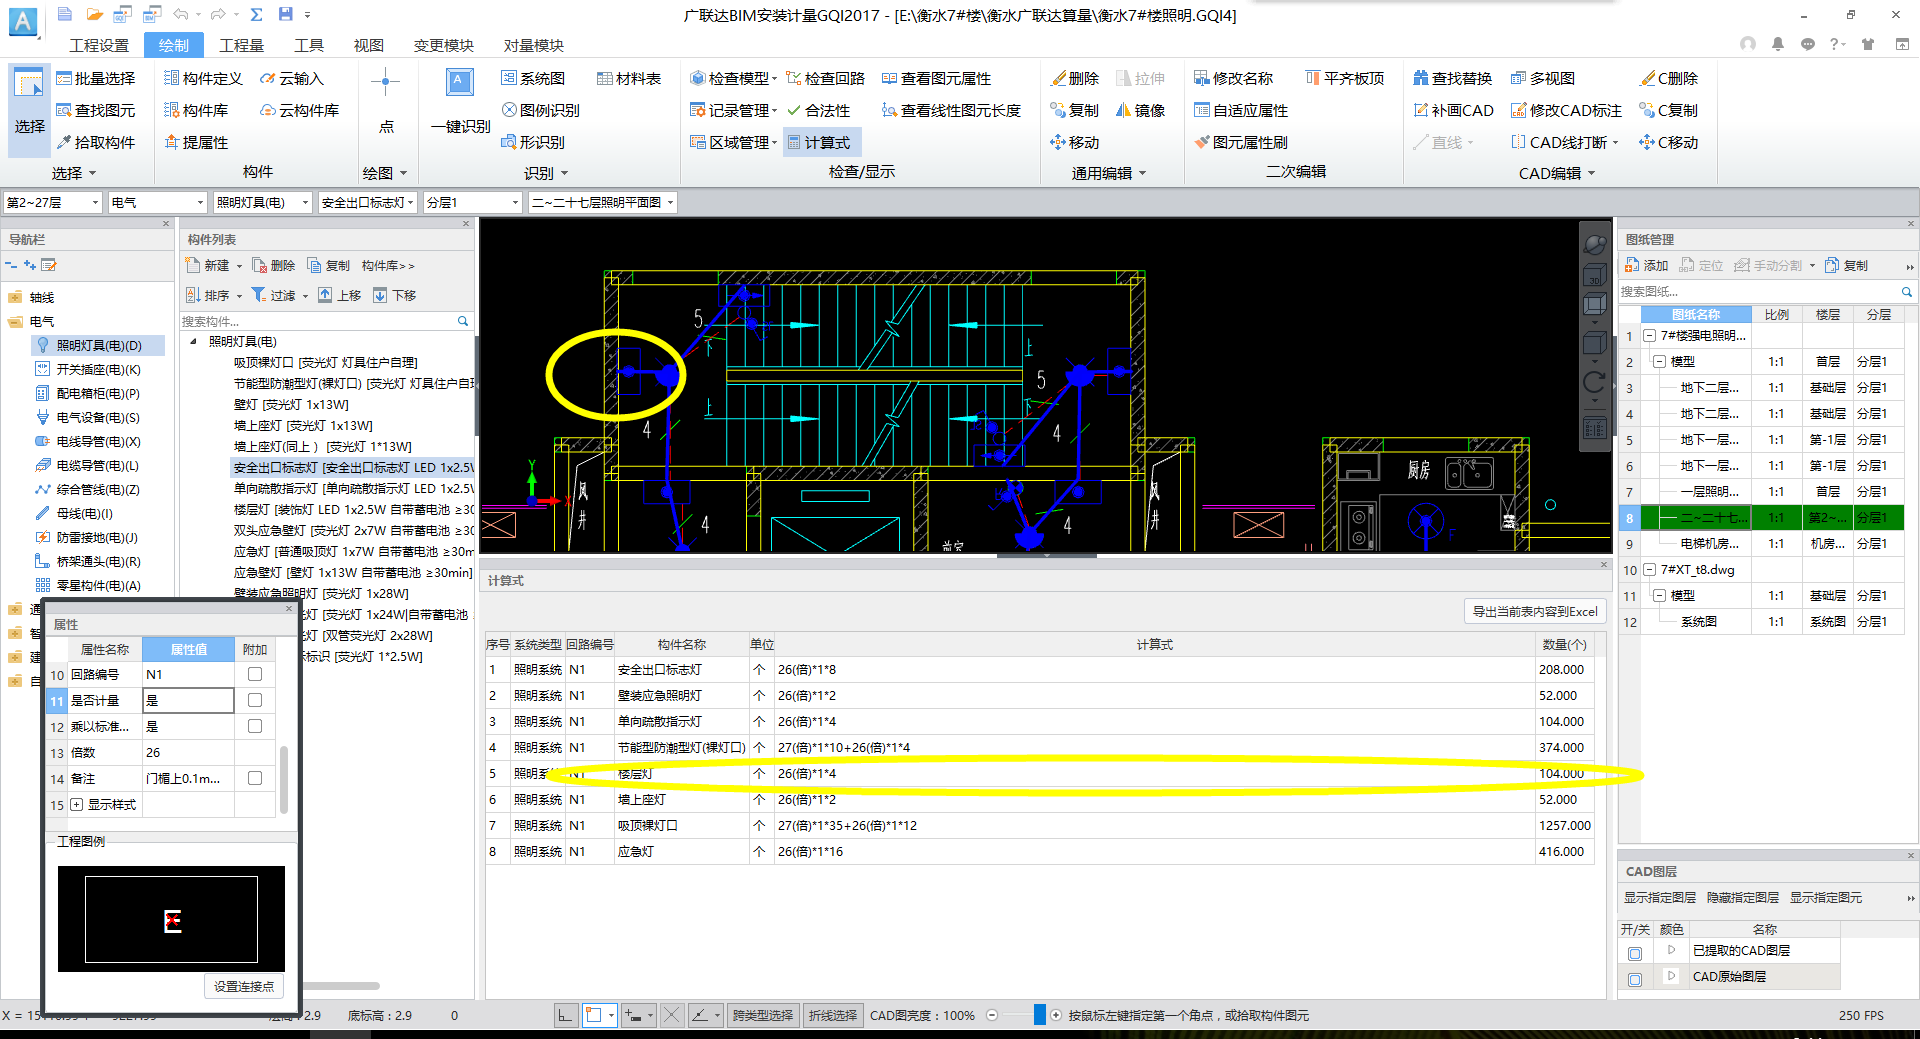1920x1039 pixels.
Task: Open drawing dropdown 二~二十七层照明平面图
Action: (603, 202)
